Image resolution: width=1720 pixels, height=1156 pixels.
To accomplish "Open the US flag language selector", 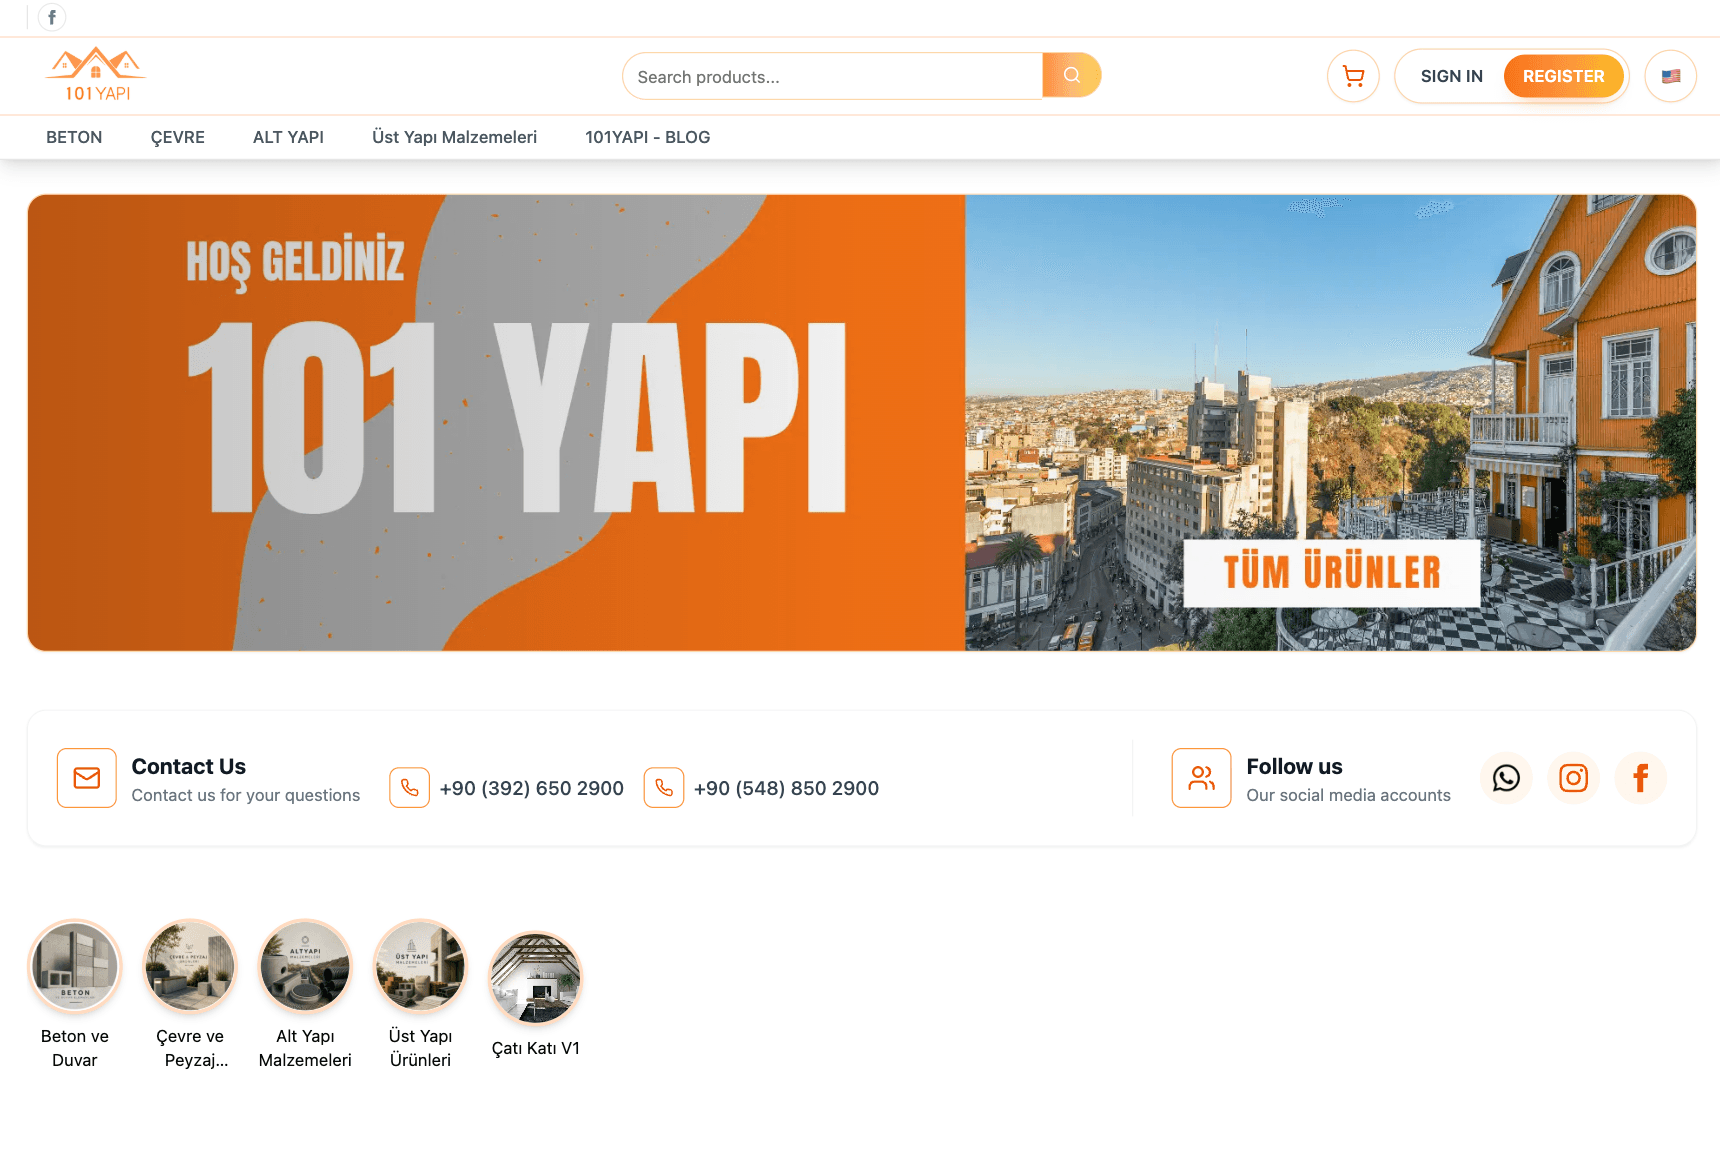I will pyautogui.click(x=1671, y=76).
